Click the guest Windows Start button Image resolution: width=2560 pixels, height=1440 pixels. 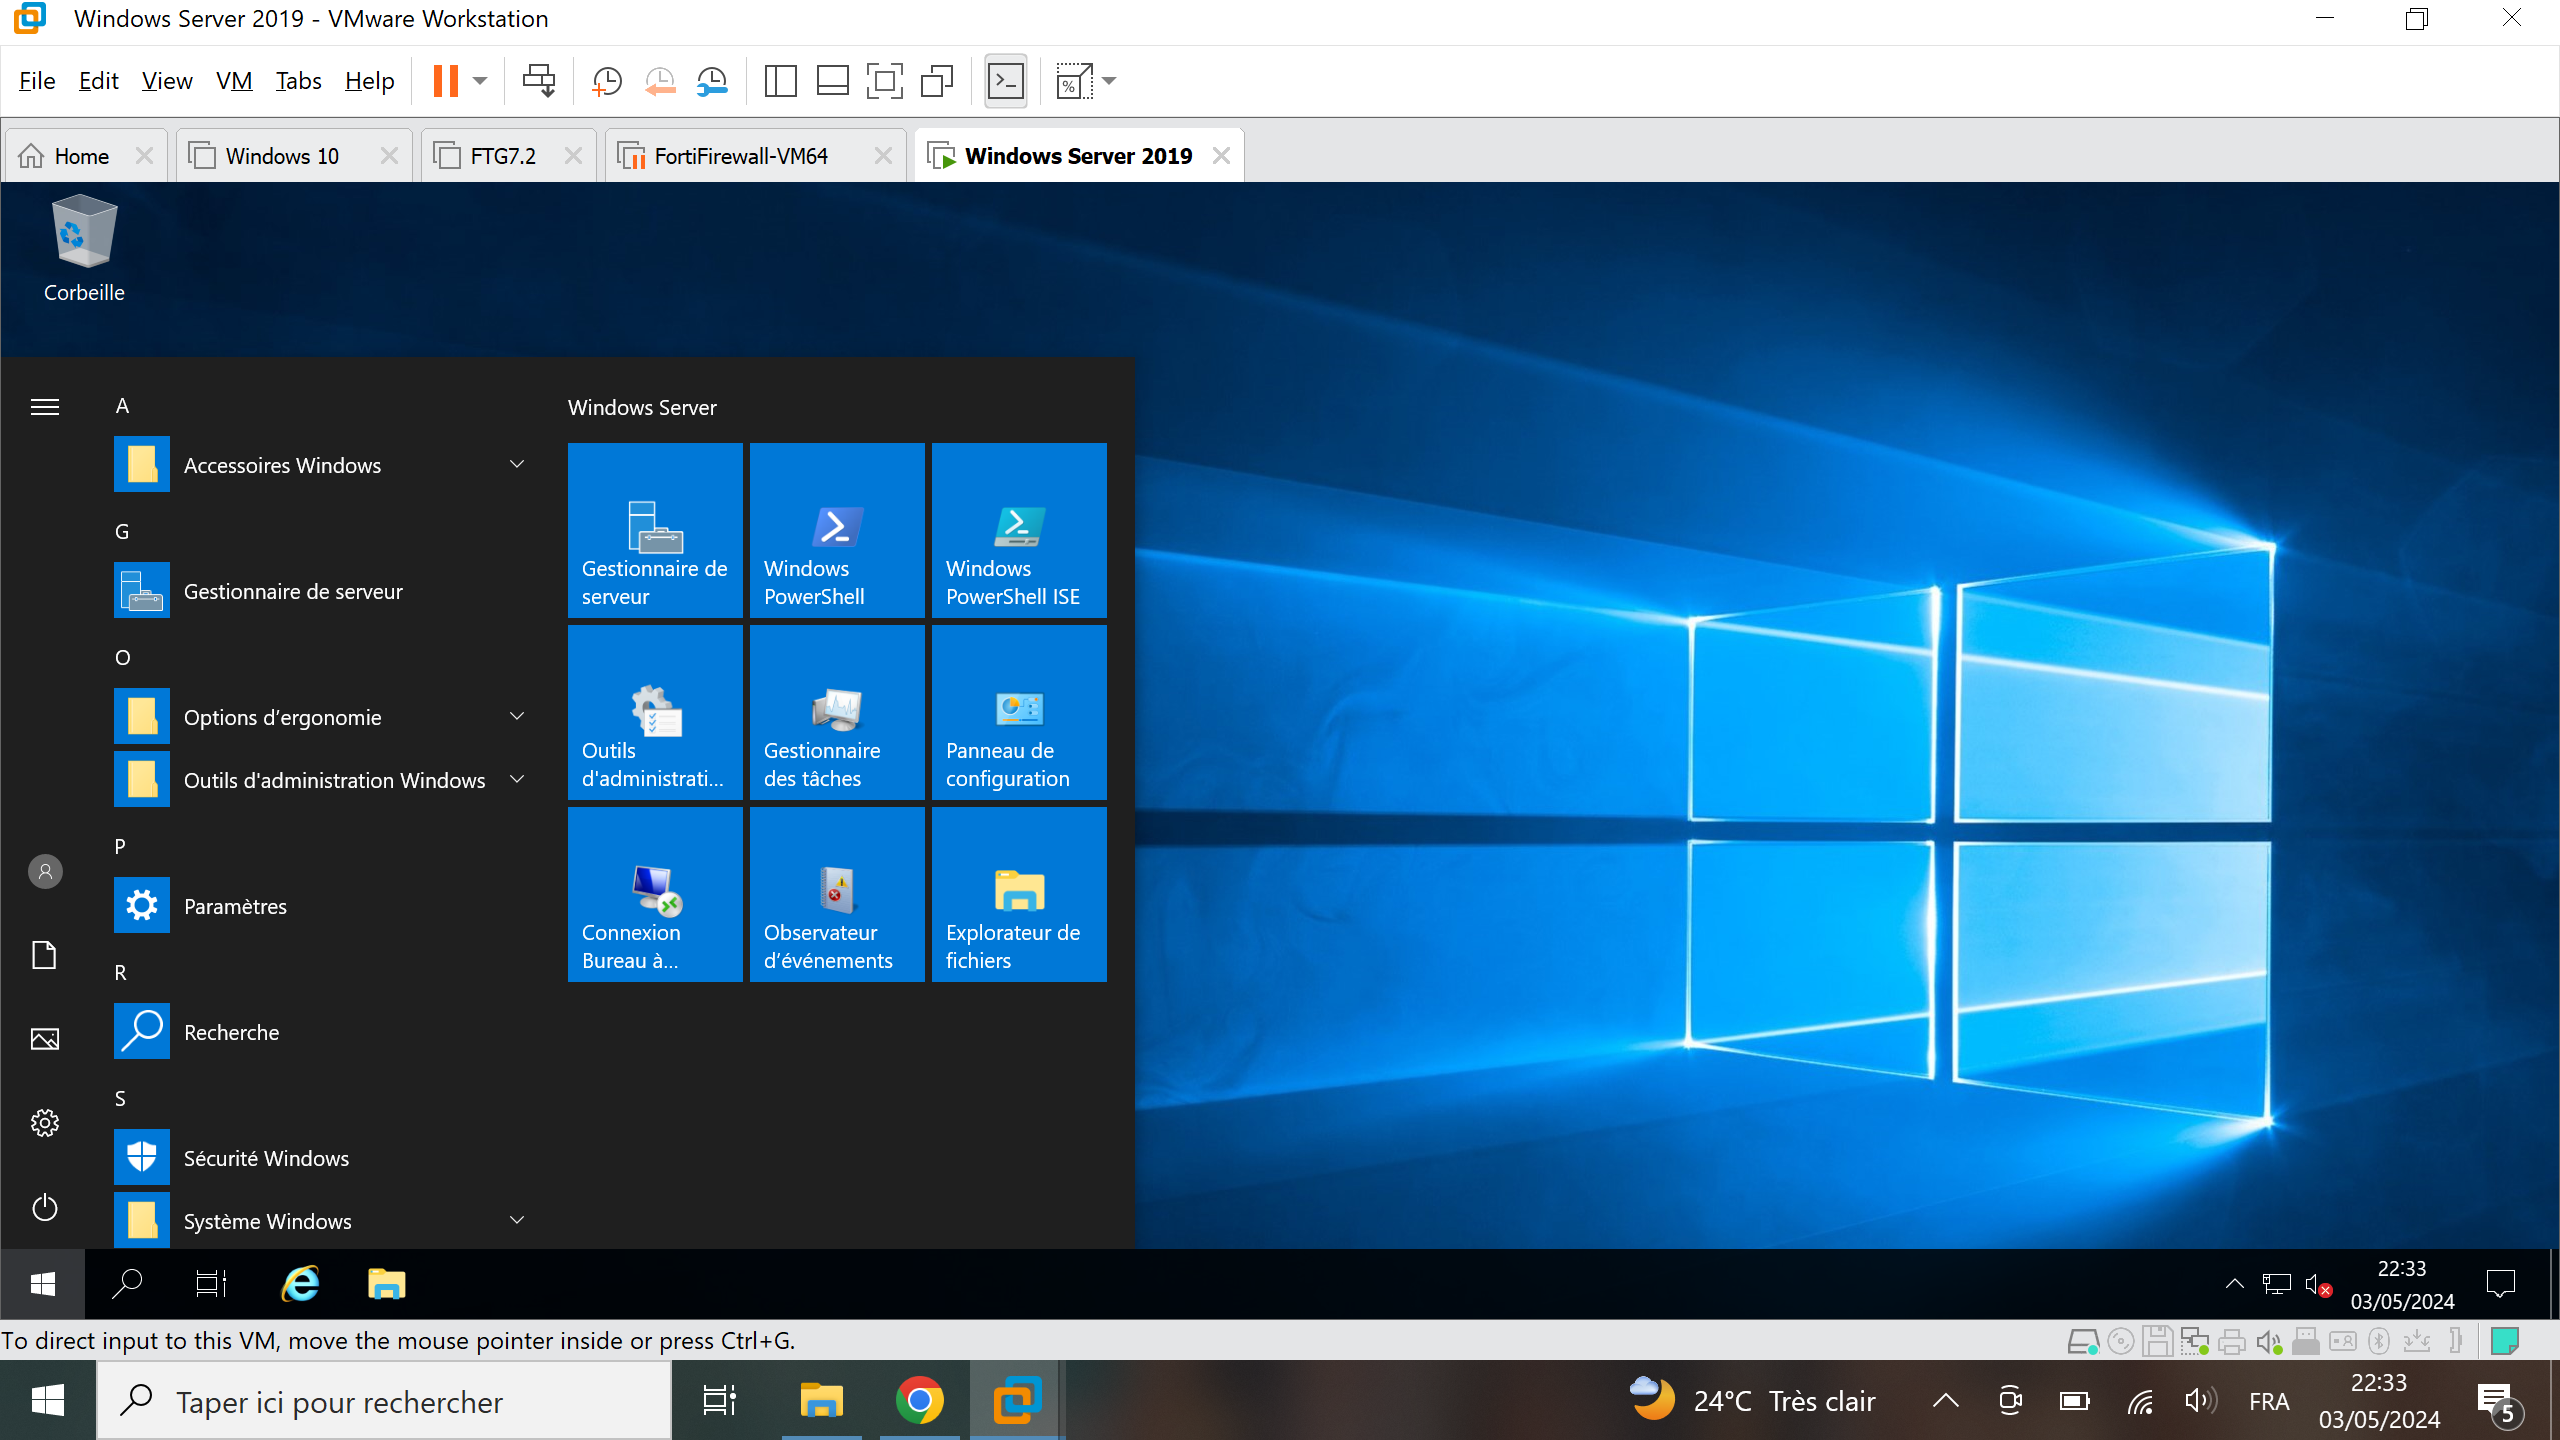click(x=43, y=1284)
